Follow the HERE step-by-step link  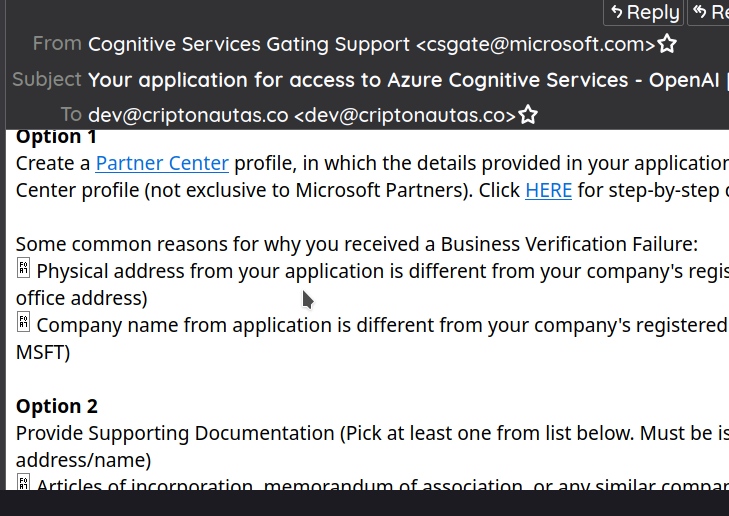[x=548, y=190]
